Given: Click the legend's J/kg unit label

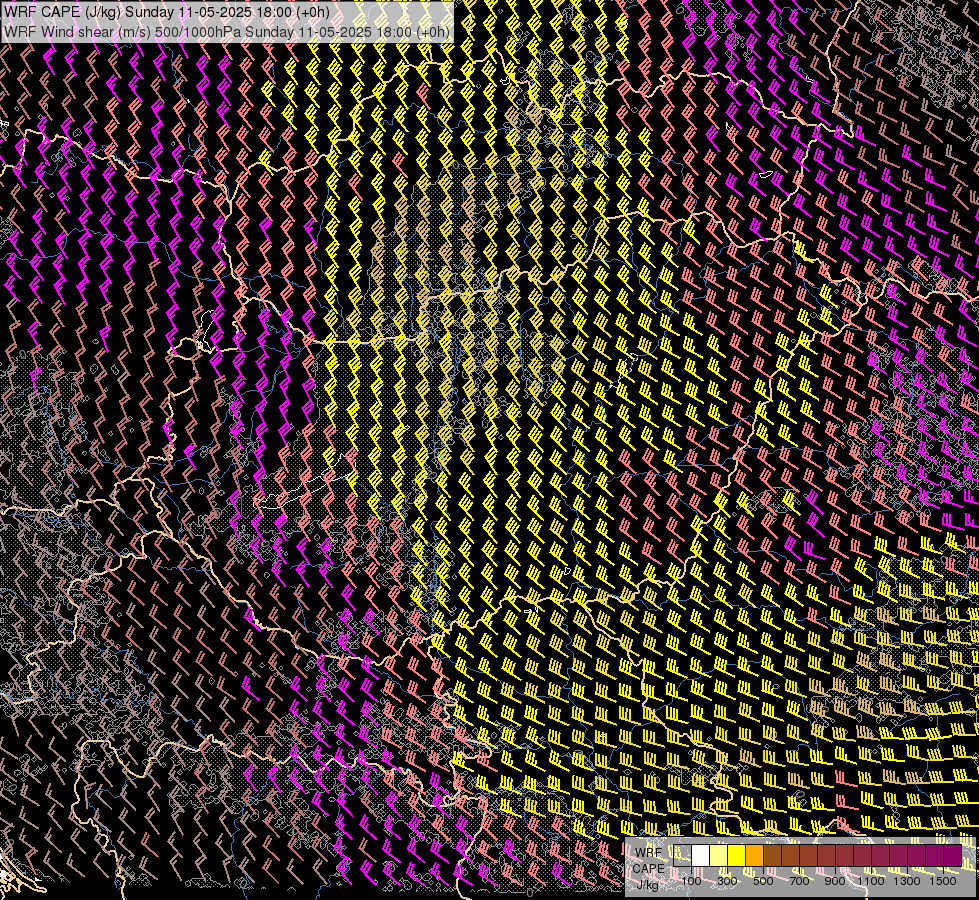Looking at the screenshot, I should pos(648,885).
